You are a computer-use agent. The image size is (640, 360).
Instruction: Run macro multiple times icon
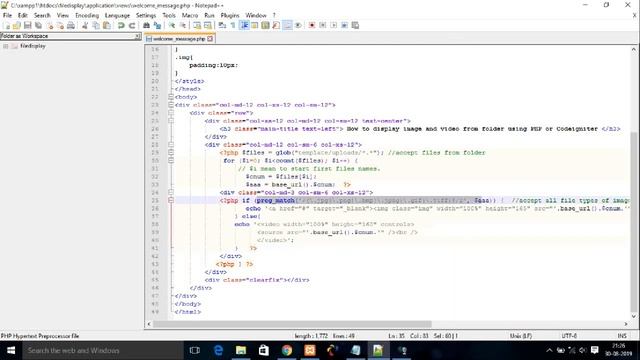344,25
